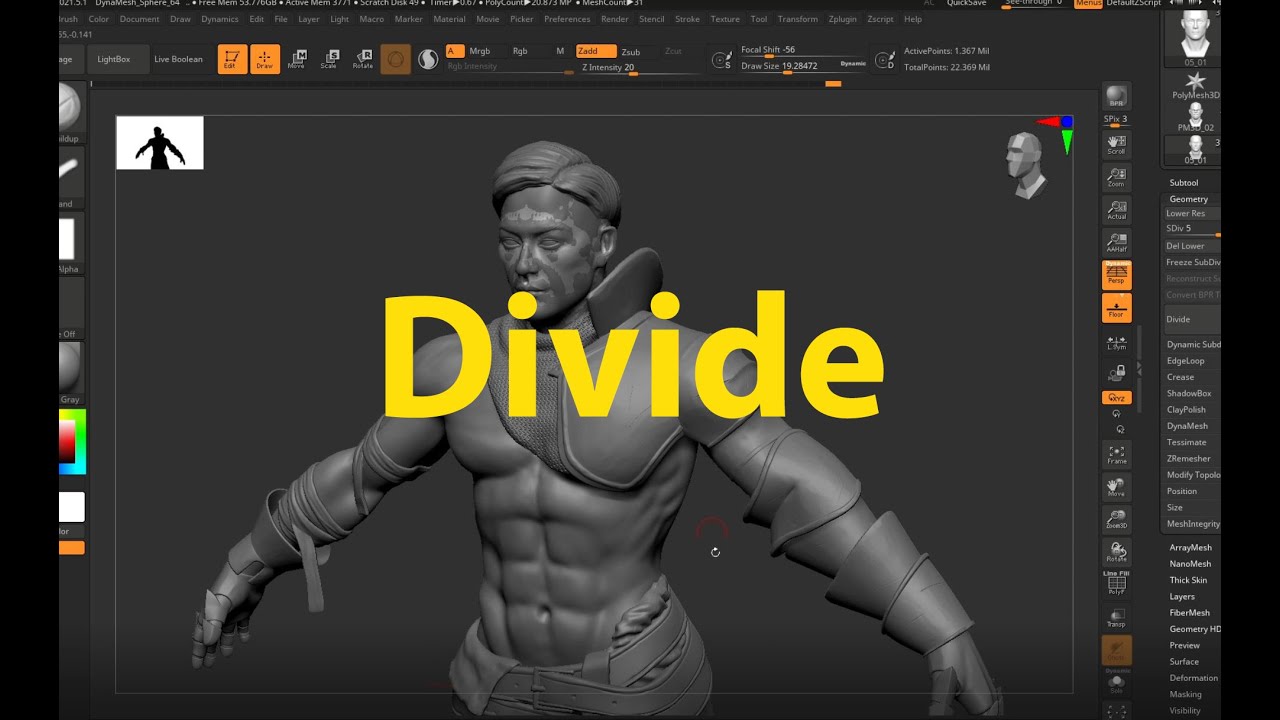
Task: Open the Zplugin menu
Action: [x=843, y=19]
